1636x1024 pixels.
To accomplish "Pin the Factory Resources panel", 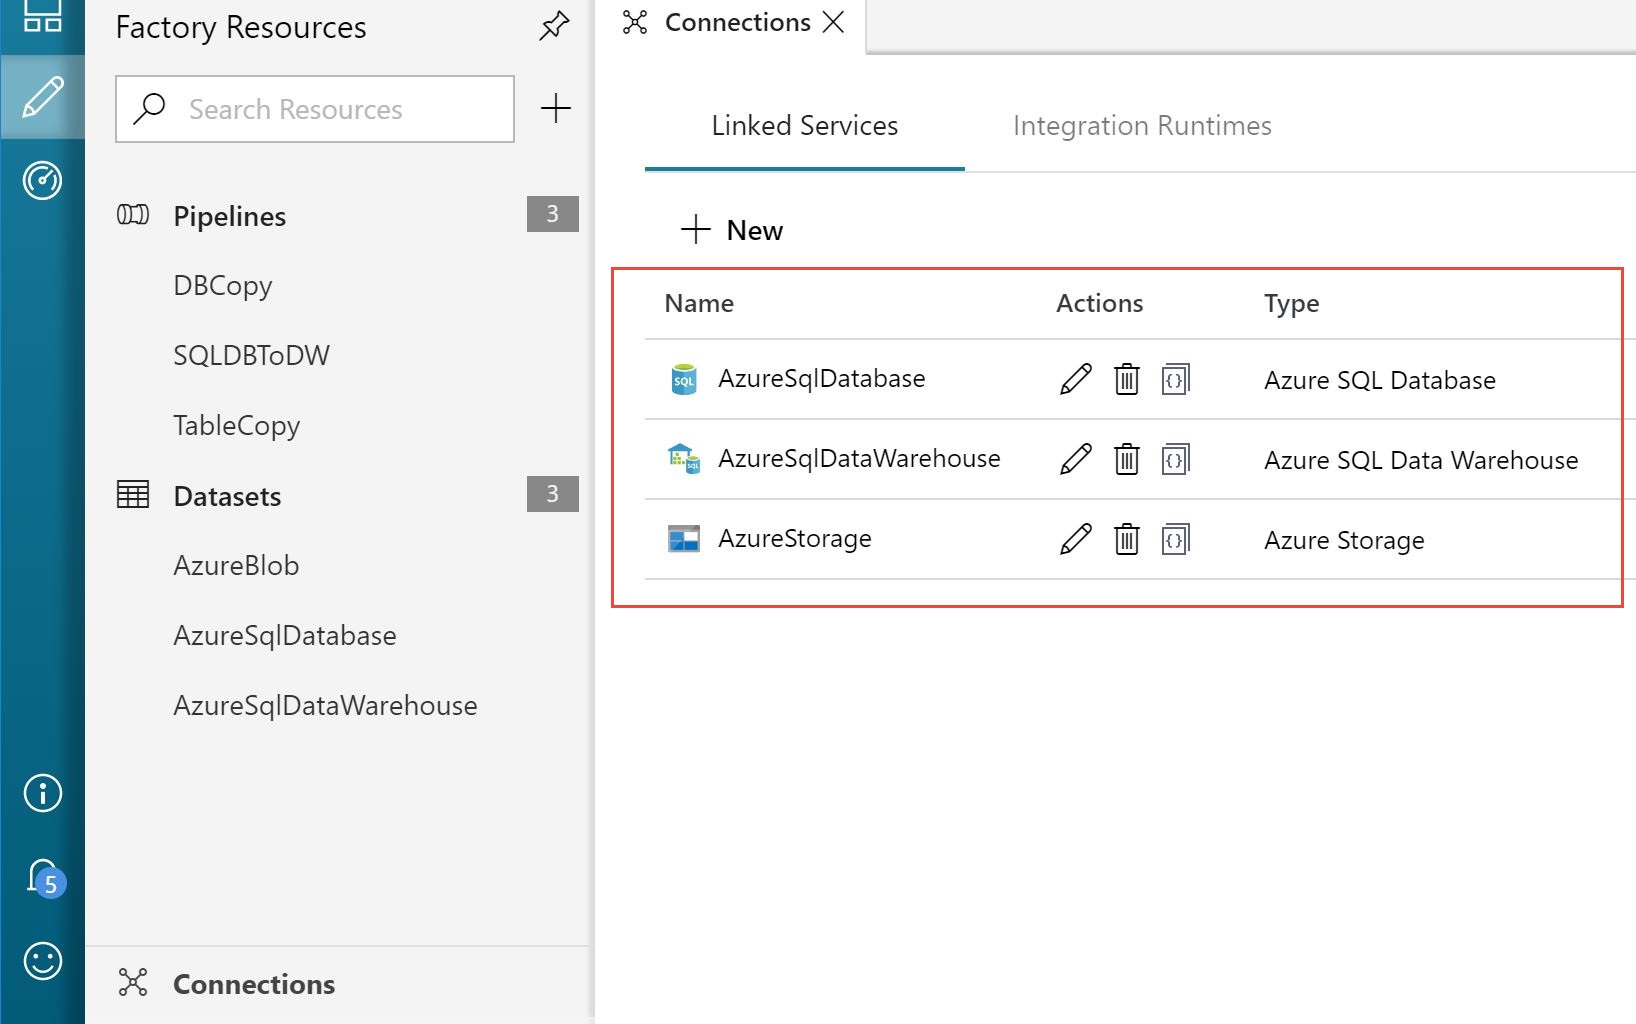I will [554, 26].
